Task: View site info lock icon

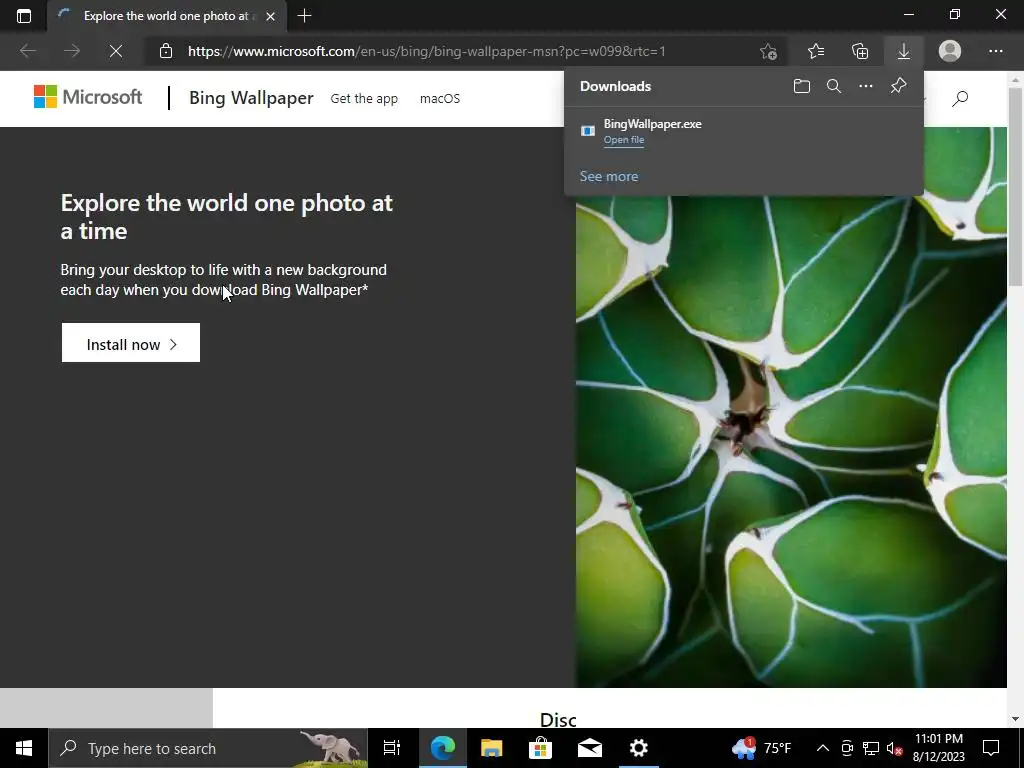Action: [166, 51]
